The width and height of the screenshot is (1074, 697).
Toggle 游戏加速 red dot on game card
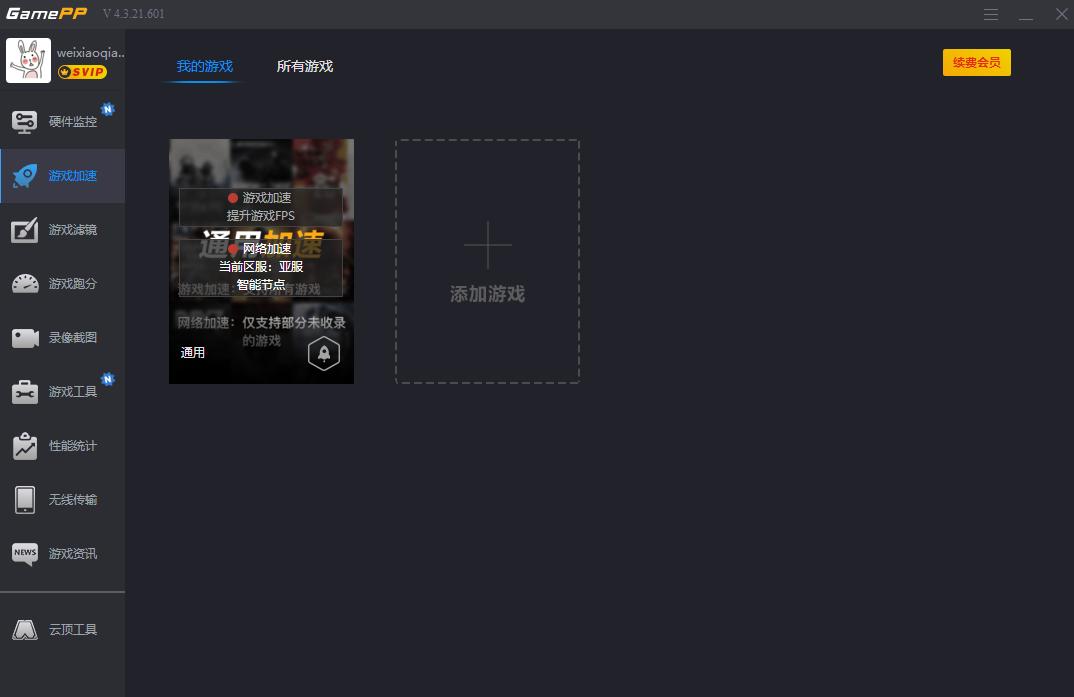[x=233, y=198]
